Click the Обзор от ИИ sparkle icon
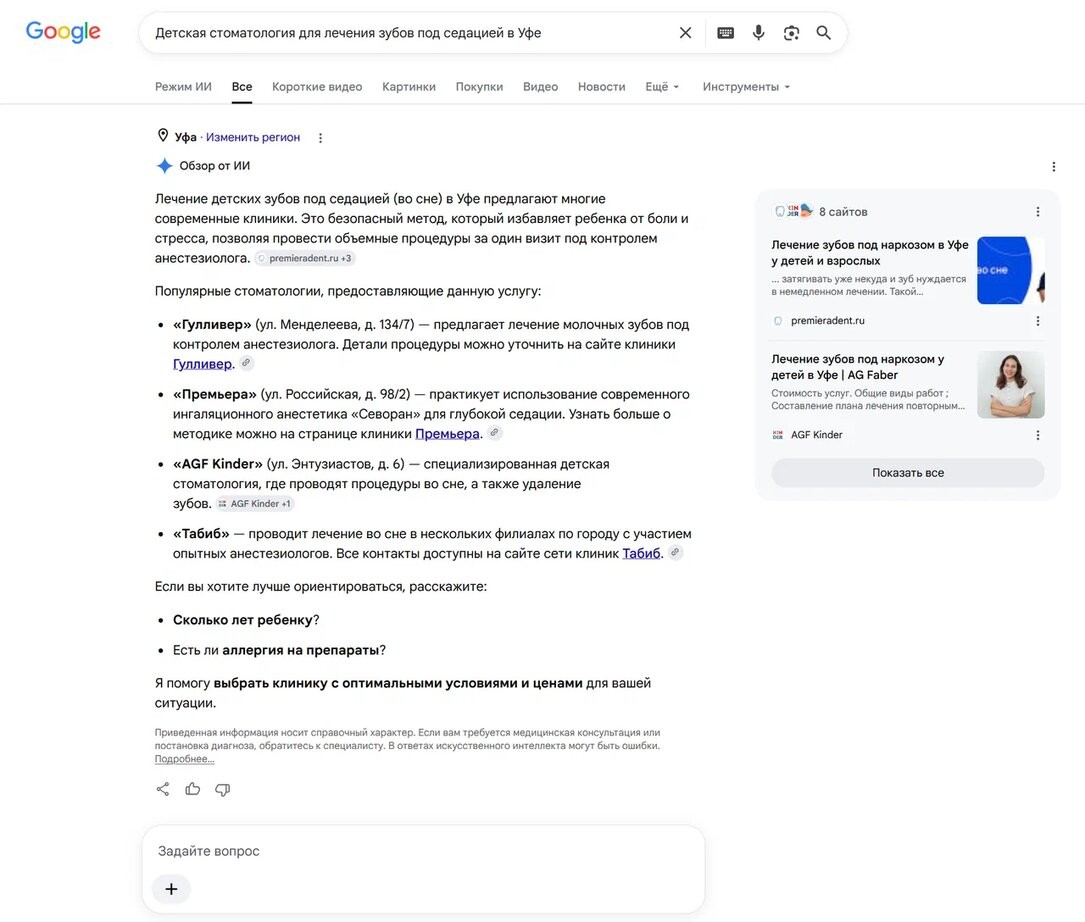 click(x=164, y=165)
